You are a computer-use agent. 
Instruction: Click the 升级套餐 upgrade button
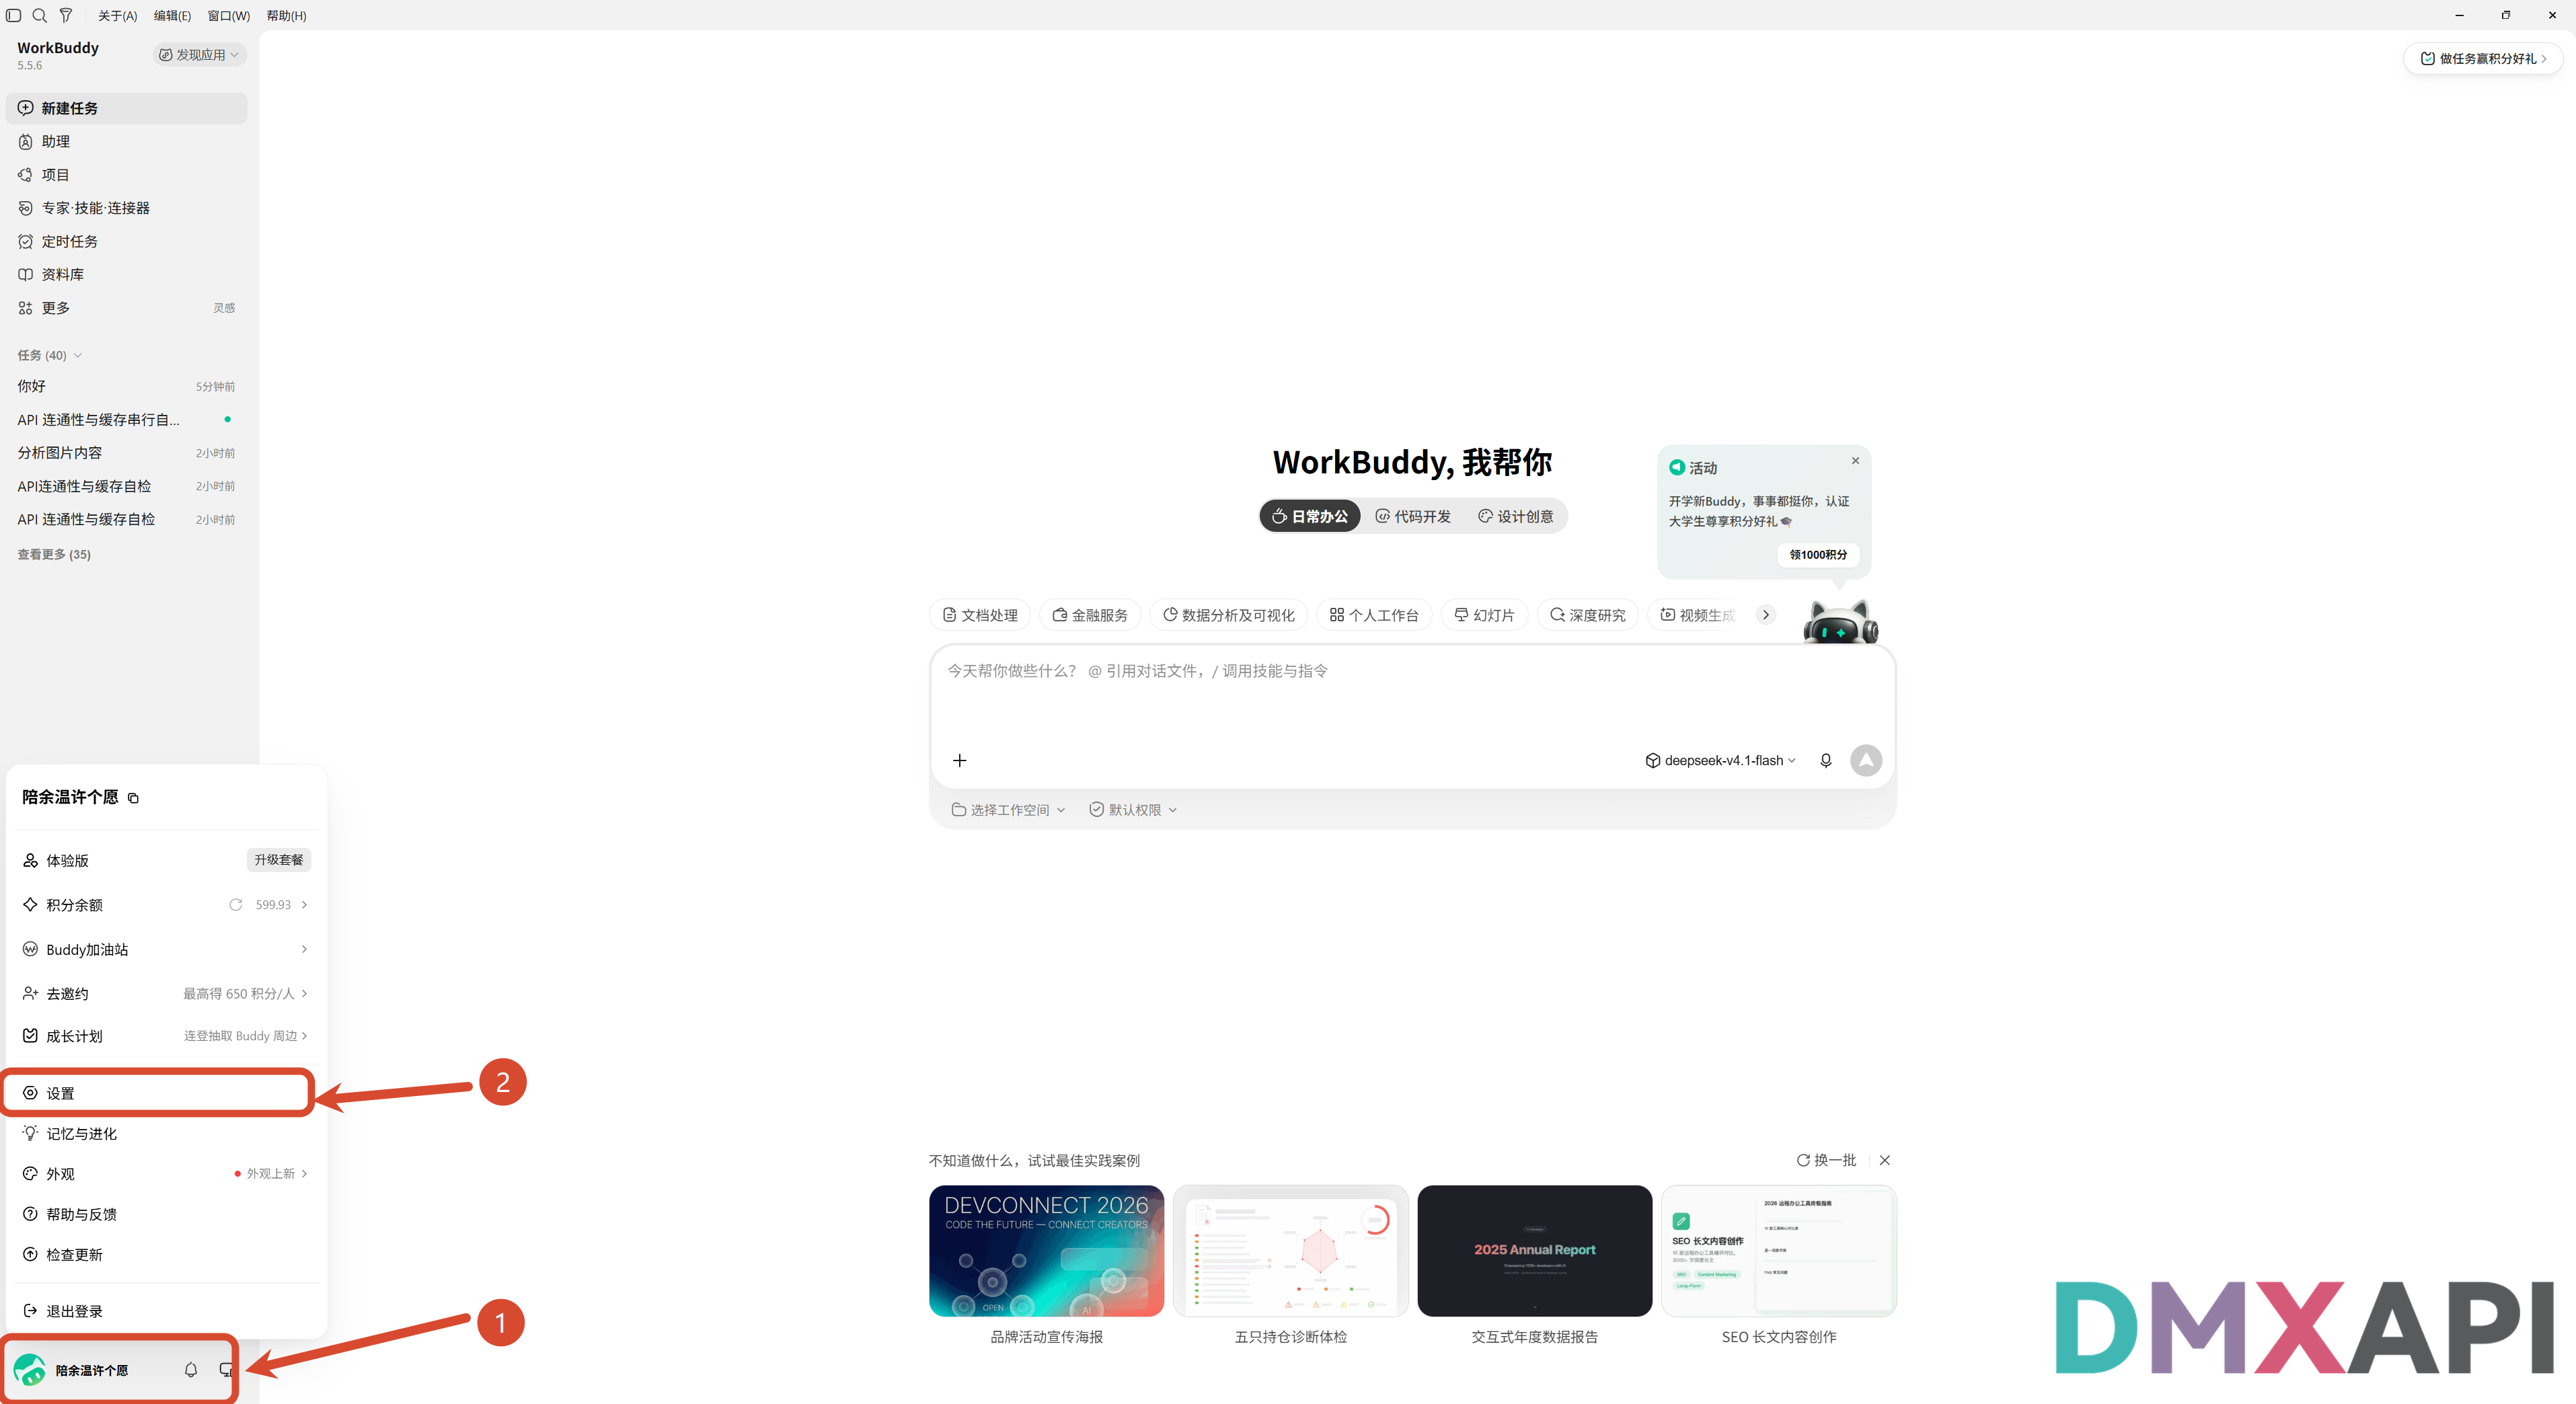279,860
